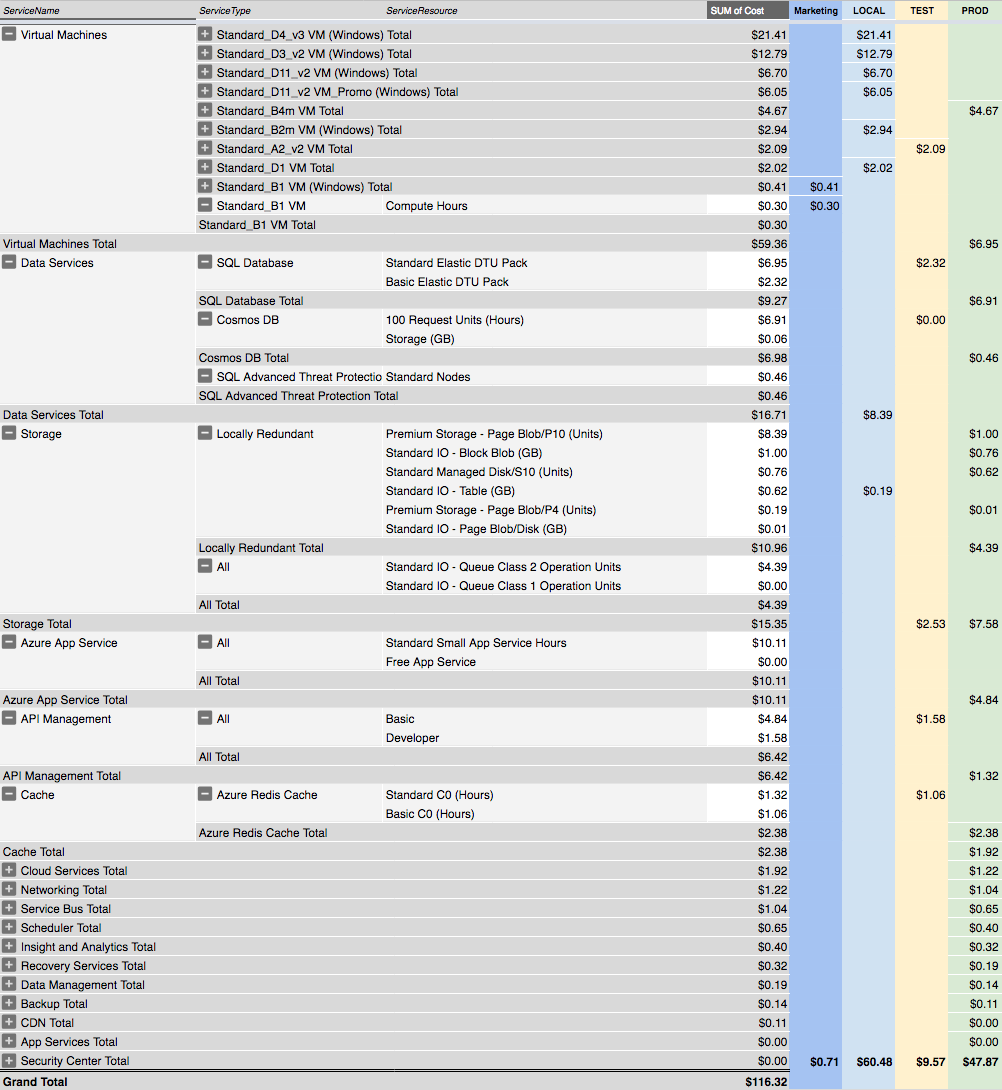Select Storage Total $15.35 cell

tap(748, 624)
